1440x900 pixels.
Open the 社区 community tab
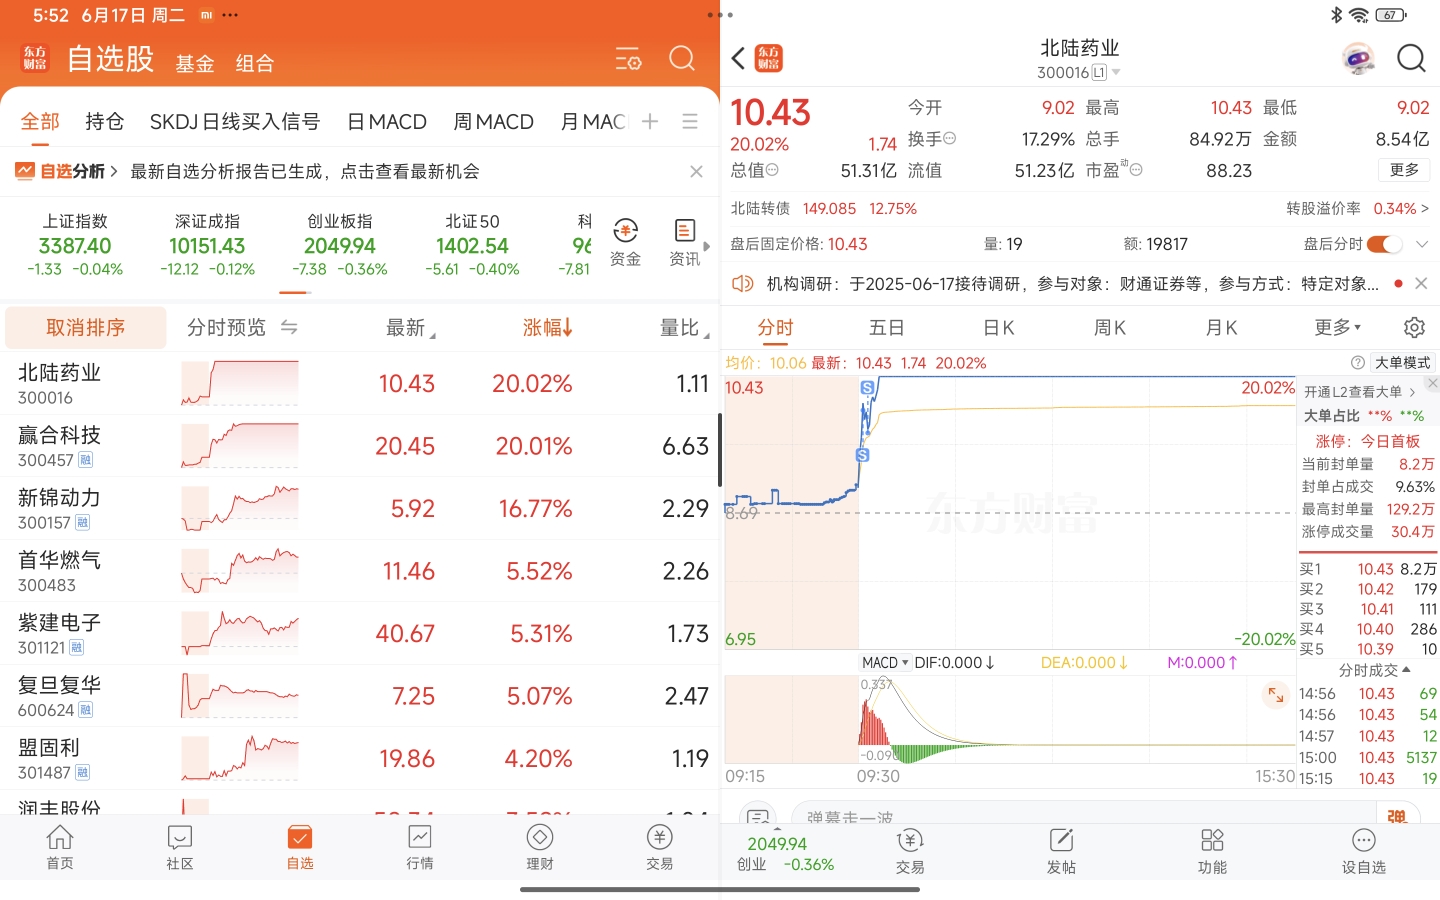pyautogui.click(x=180, y=847)
